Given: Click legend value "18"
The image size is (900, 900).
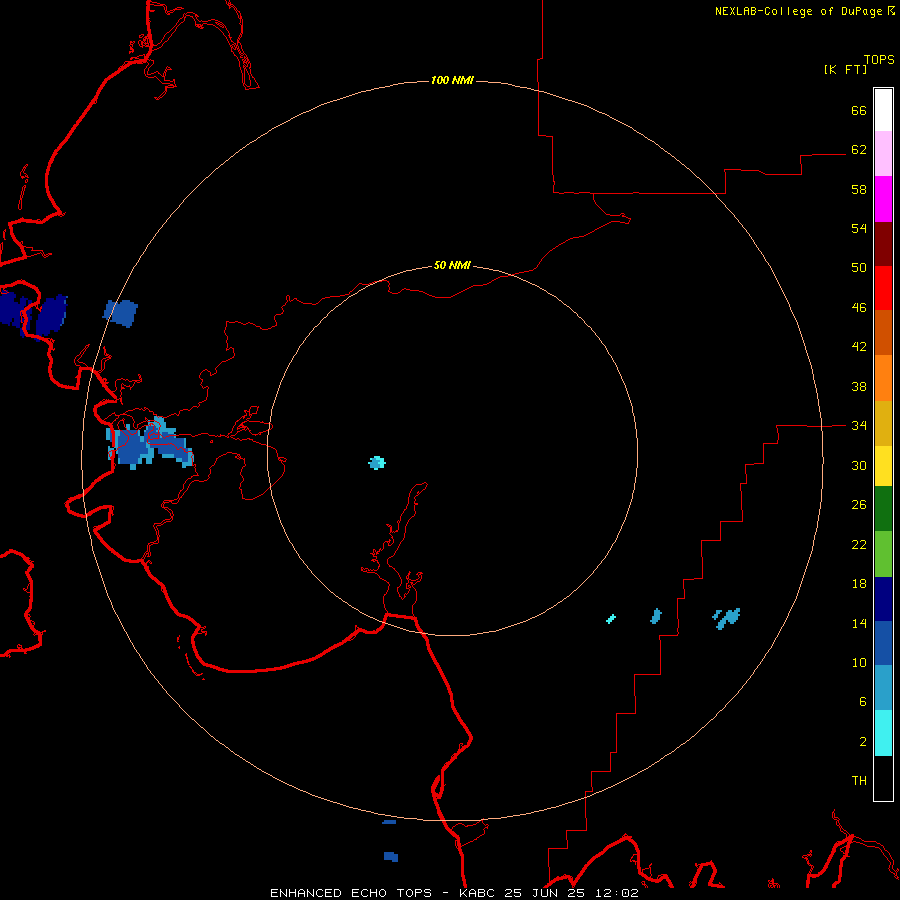Looking at the screenshot, I should pos(859,584).
